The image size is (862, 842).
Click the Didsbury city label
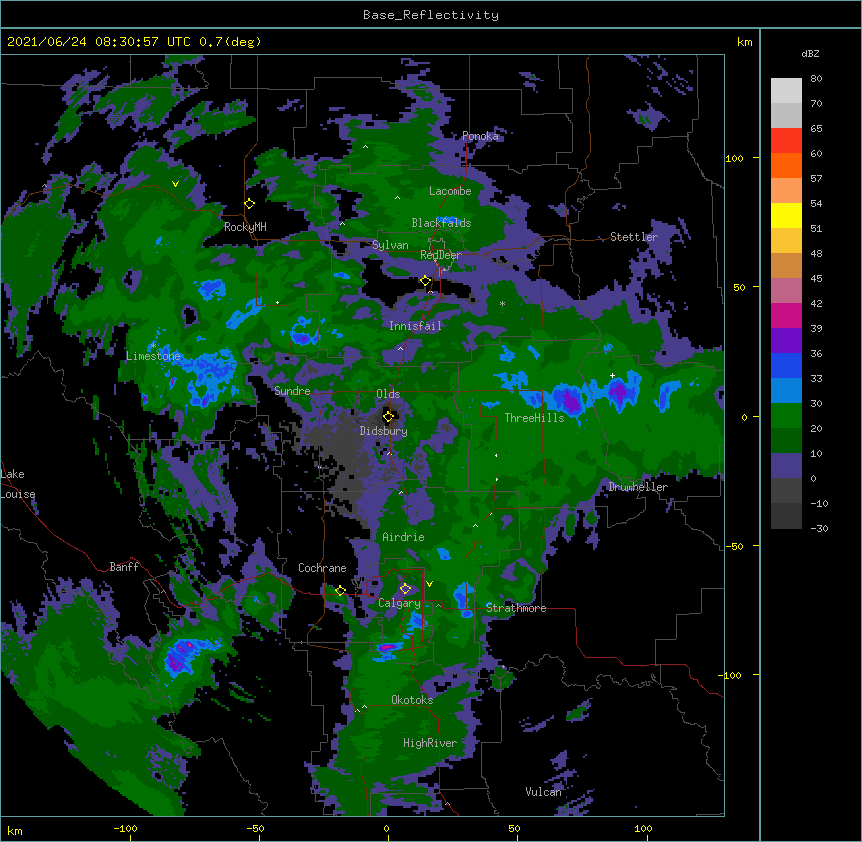384,431
